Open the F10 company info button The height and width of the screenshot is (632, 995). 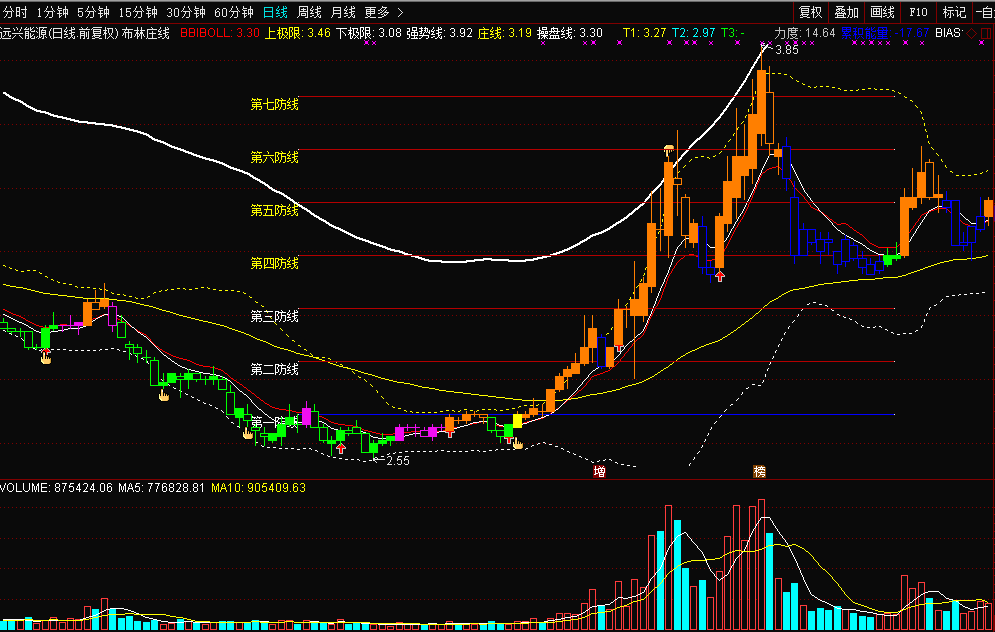(918, 12)
